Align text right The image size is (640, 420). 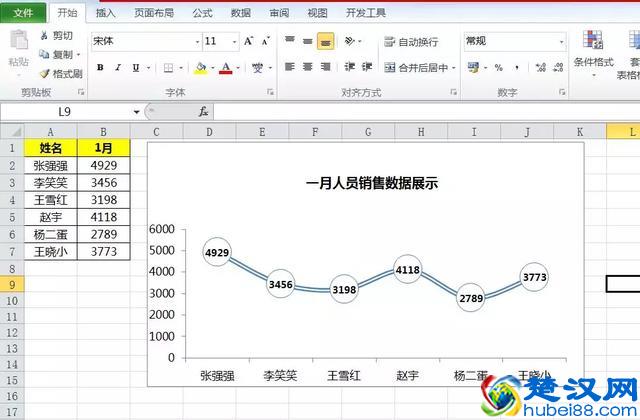pyautogui.click(x=325, y=67)
